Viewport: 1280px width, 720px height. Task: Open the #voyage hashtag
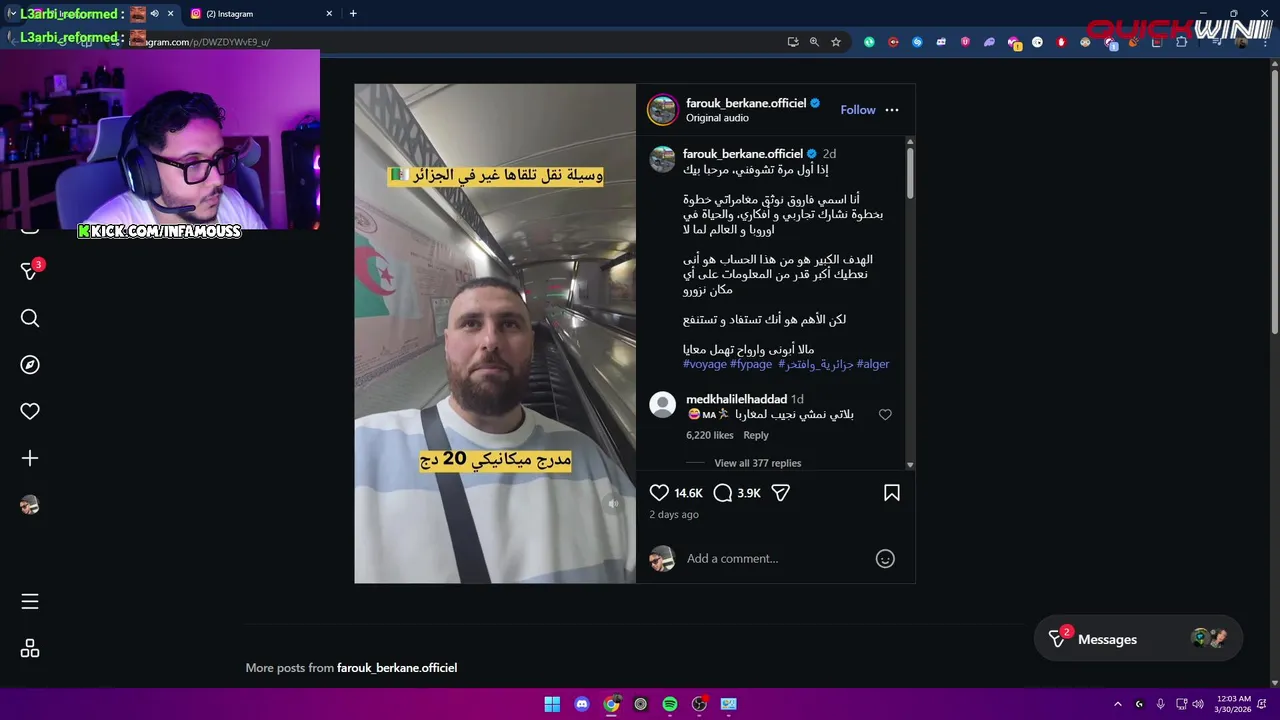(x=704, y=364)
